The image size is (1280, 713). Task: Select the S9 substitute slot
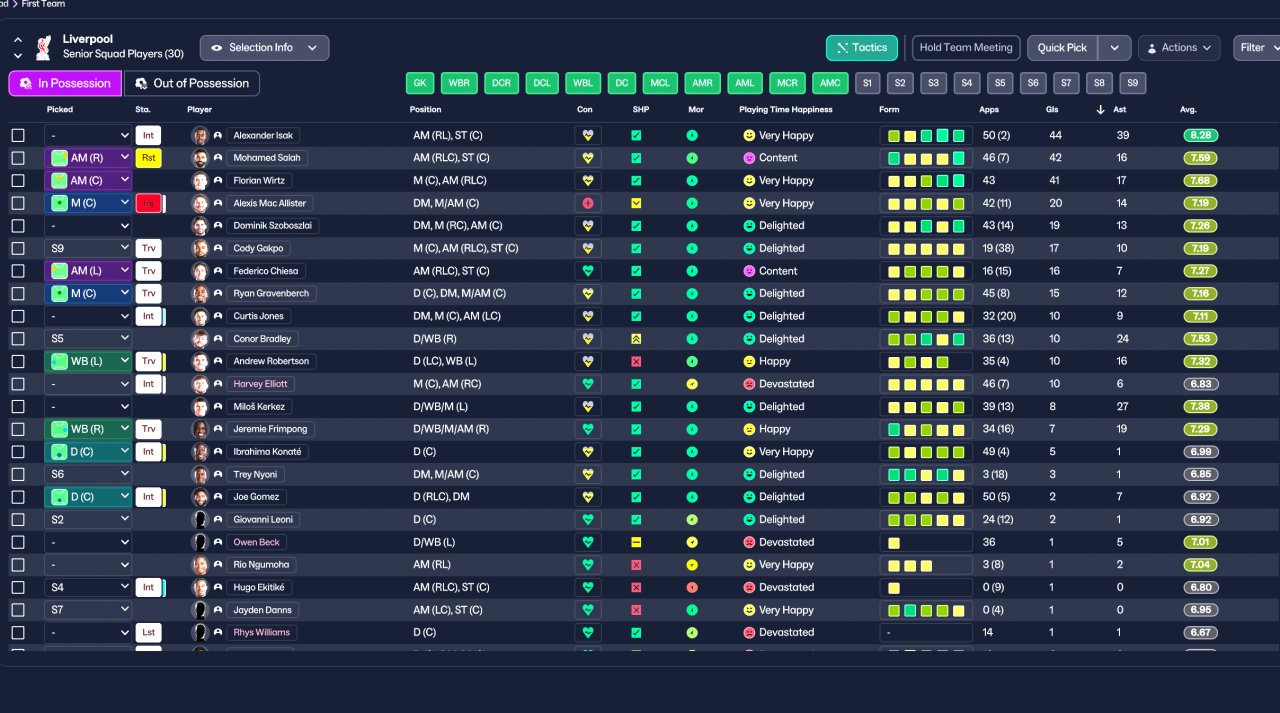pyautogui.click(x=1133, y=83)
